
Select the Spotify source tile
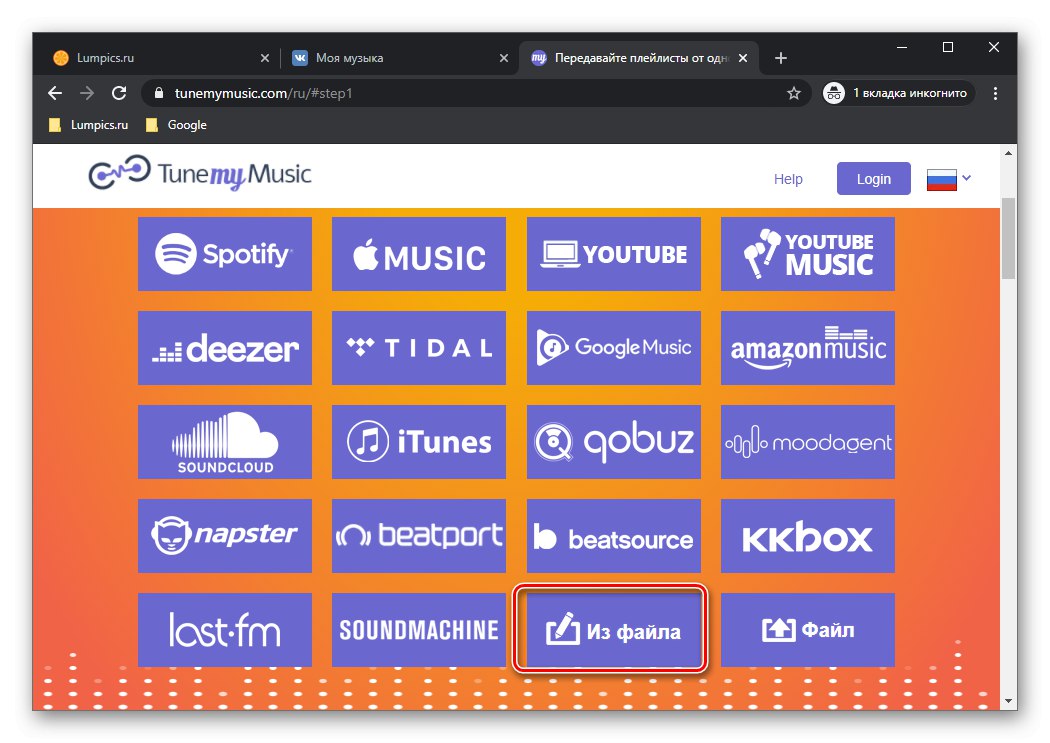coord(225,254)
